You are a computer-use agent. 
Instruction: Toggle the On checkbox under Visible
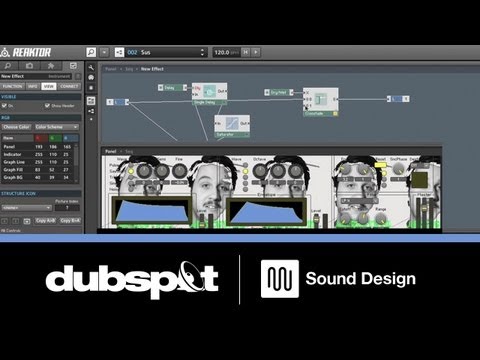click(x=4, y=106)
